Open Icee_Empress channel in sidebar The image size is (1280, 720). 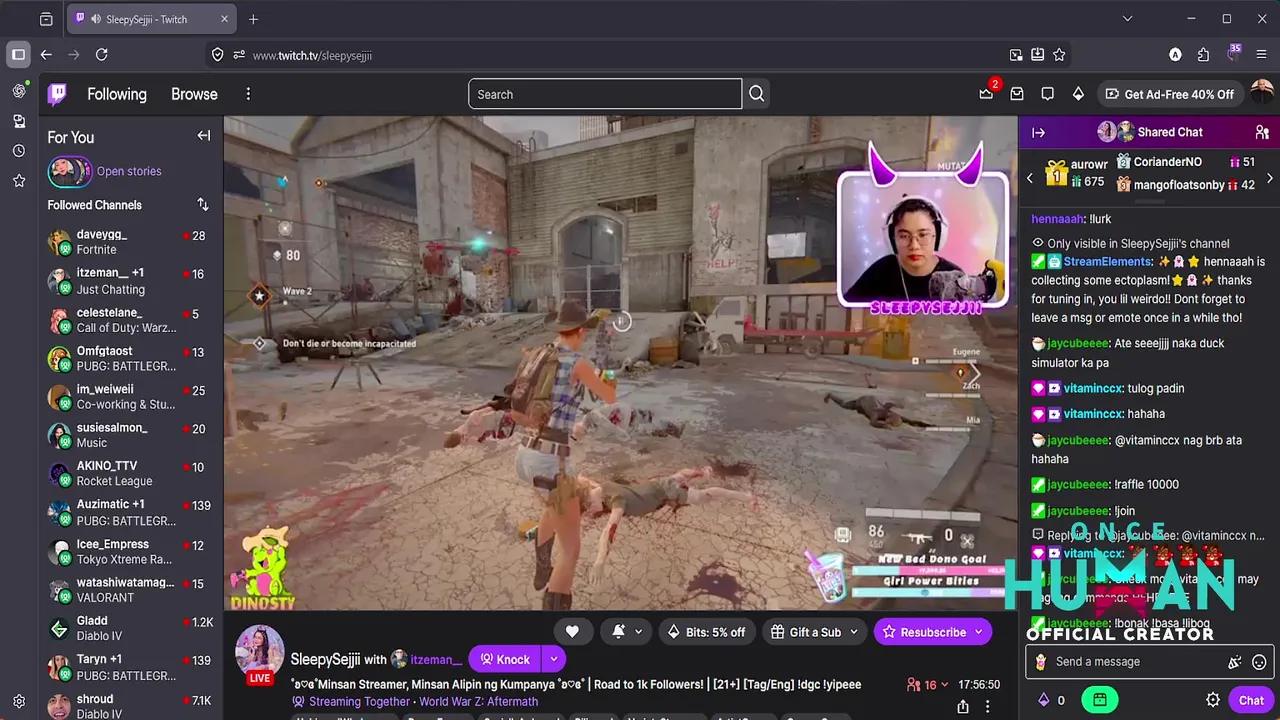coord(131,551)
